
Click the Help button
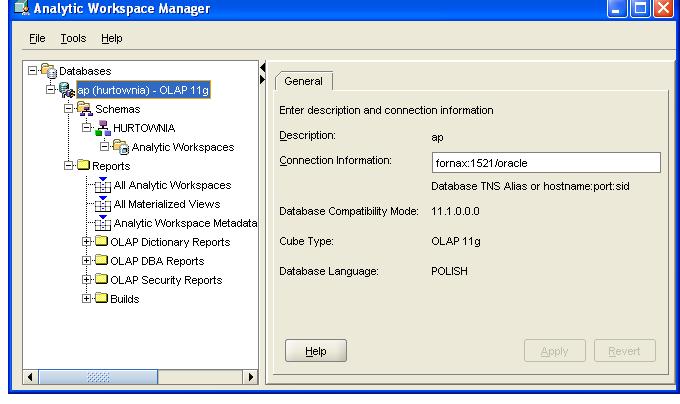[316, 351]
